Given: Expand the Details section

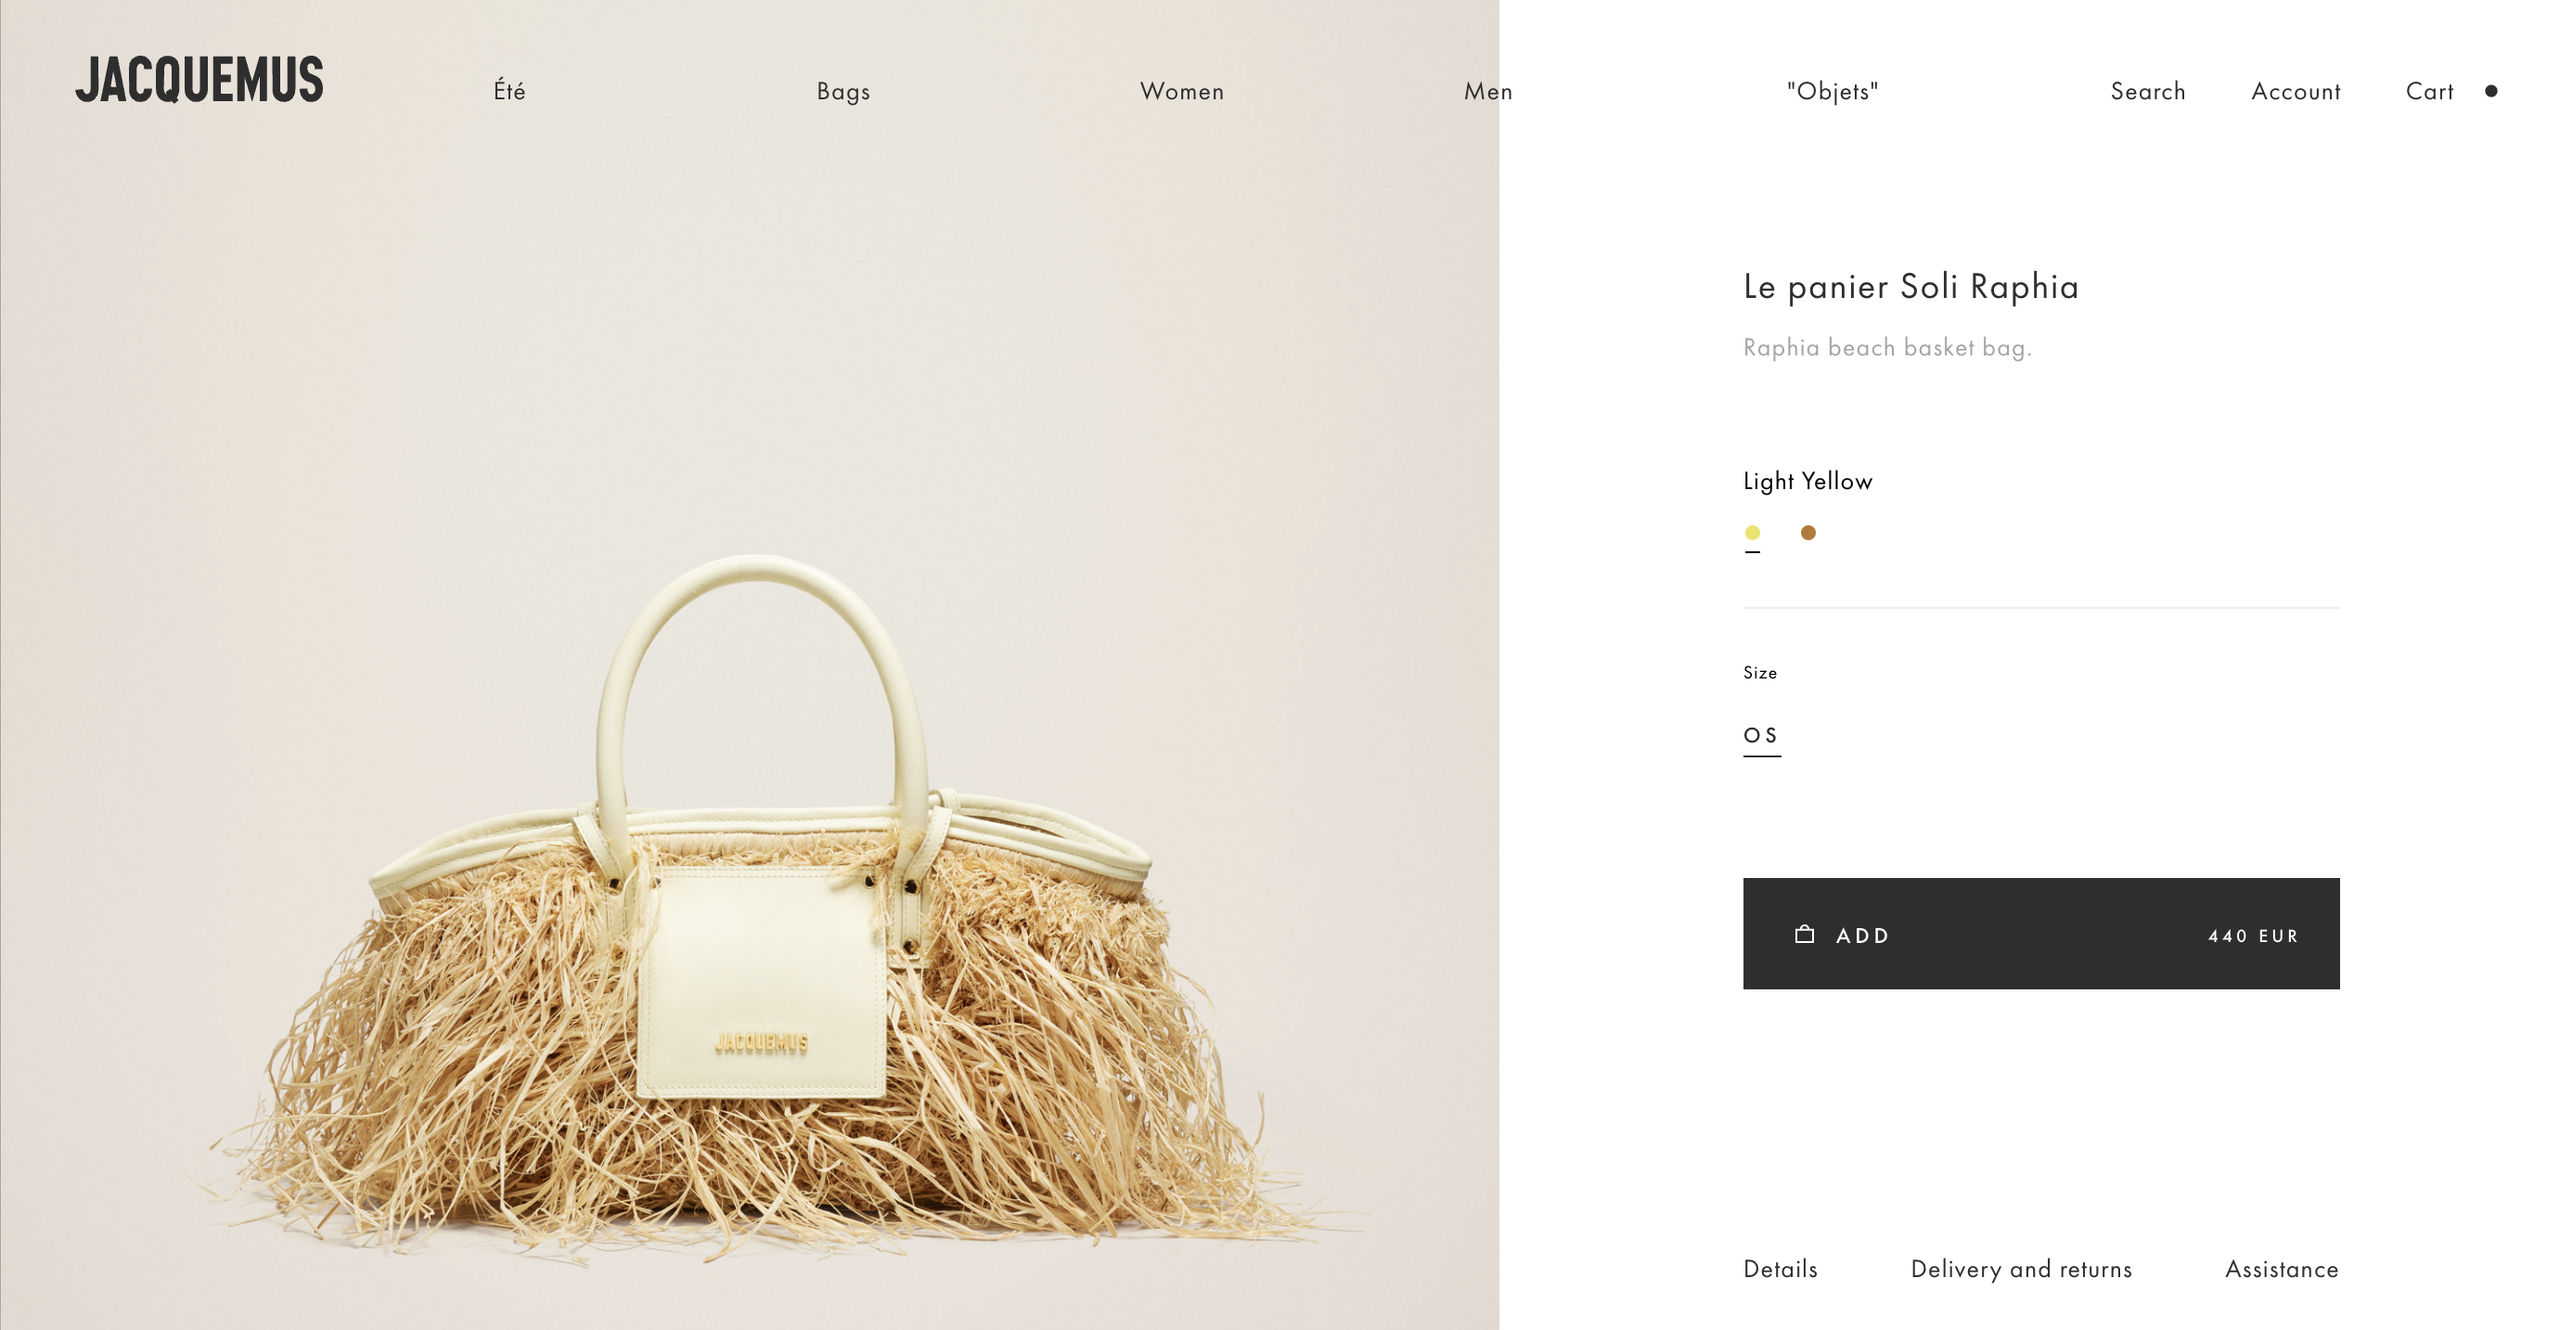Looking at the screenshot, I should (x=1780, y=1269).
